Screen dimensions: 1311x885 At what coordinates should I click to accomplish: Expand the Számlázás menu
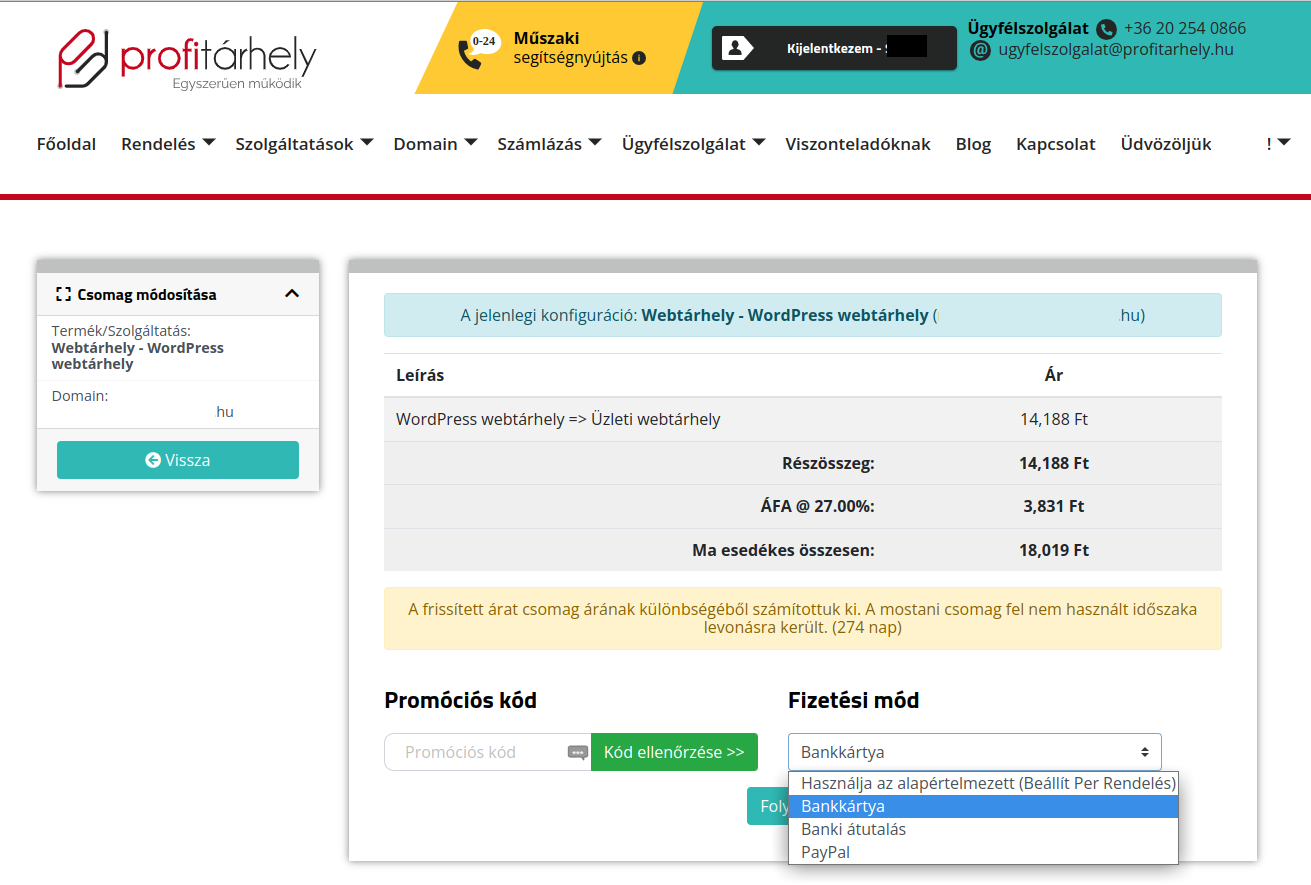point(549,144)
